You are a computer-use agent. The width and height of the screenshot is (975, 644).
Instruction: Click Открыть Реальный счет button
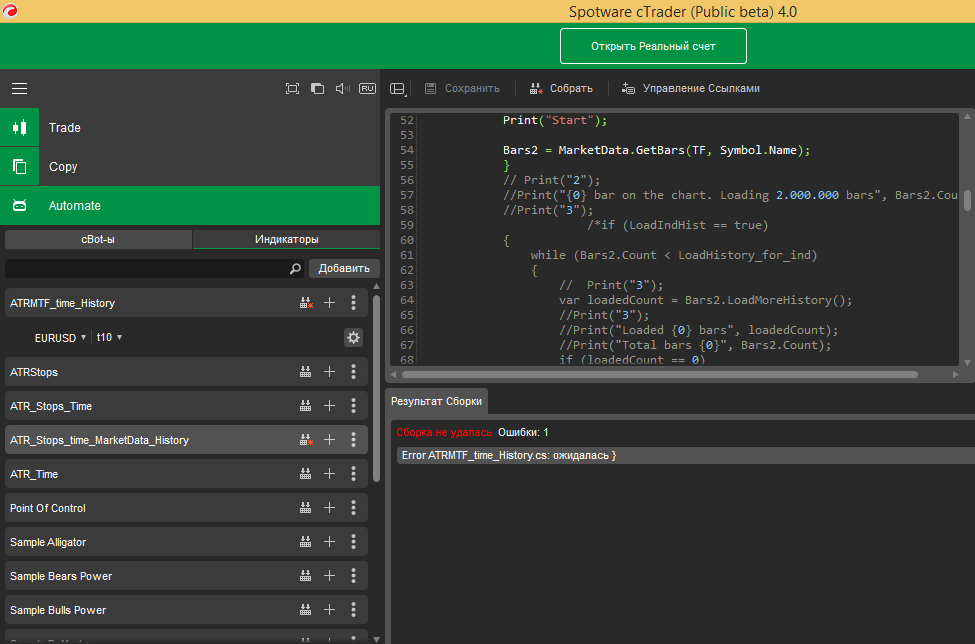653,46
